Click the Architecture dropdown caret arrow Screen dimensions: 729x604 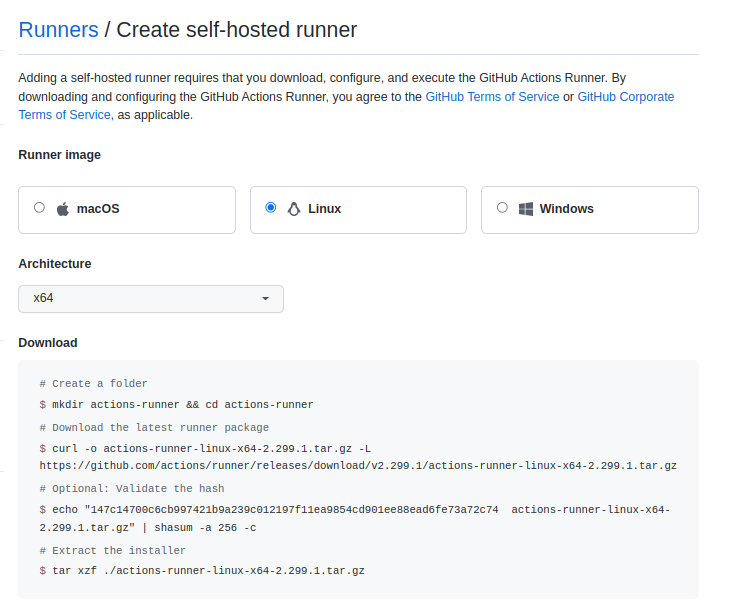click(x=265, y=299)
